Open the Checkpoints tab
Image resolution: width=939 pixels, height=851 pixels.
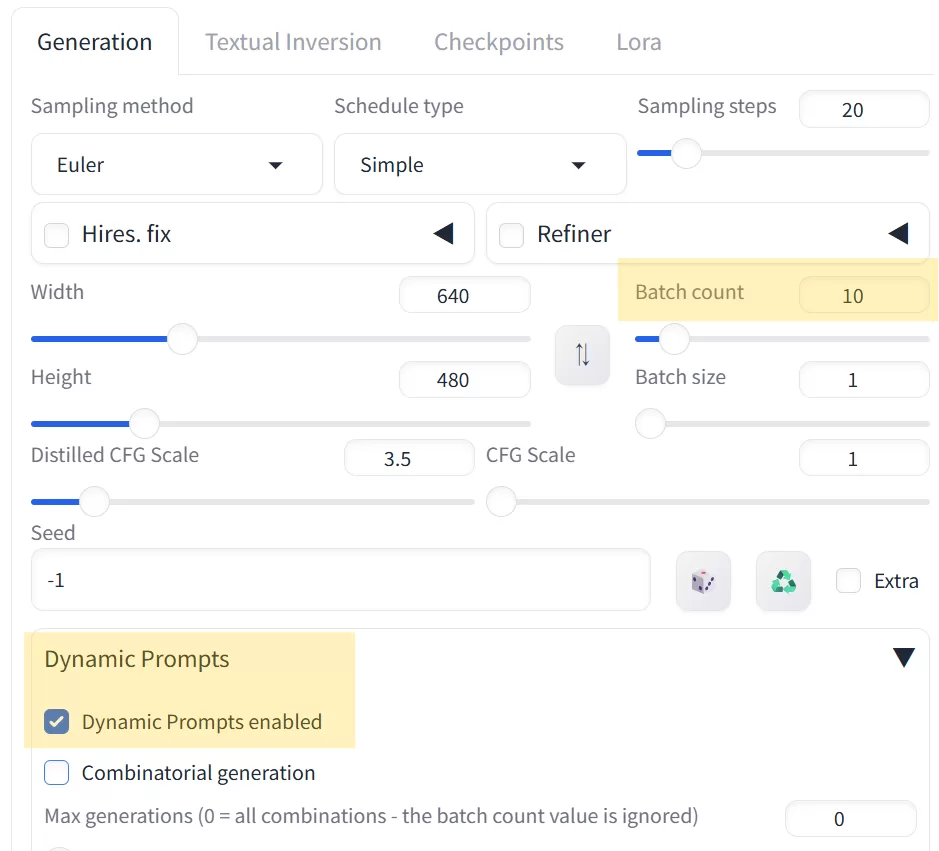tap(498, 41)
